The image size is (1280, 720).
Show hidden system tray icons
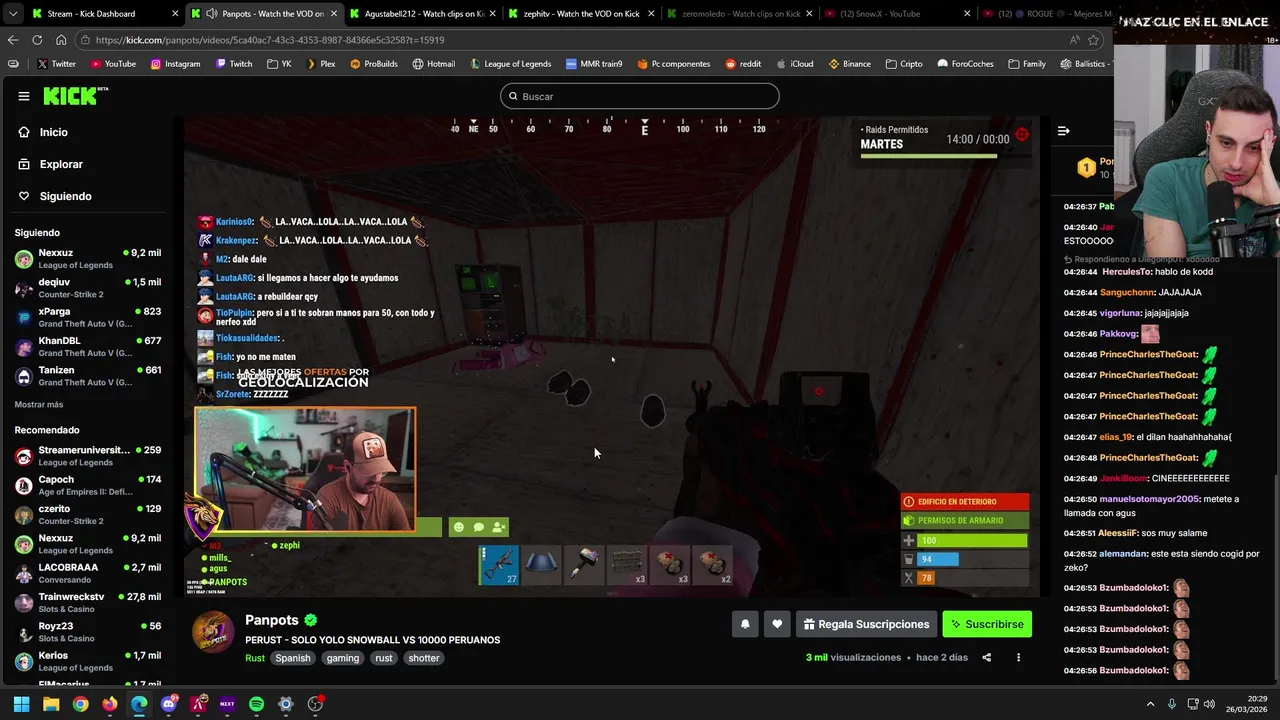click(1150, 704)
